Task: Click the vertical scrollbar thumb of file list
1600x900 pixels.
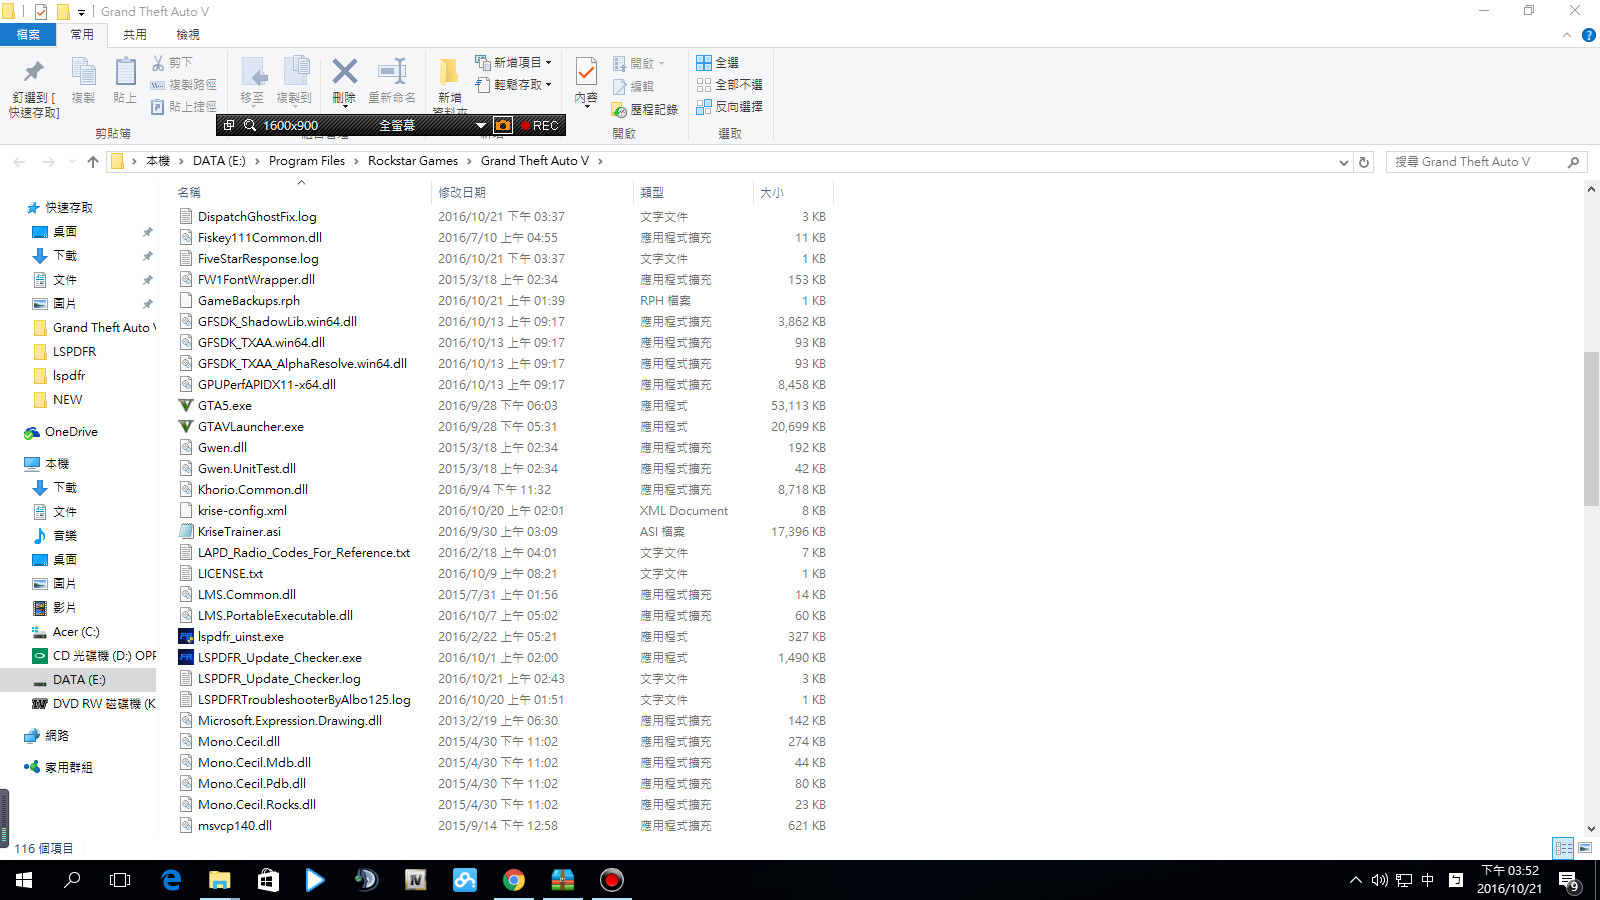Action: point(1591,429)
